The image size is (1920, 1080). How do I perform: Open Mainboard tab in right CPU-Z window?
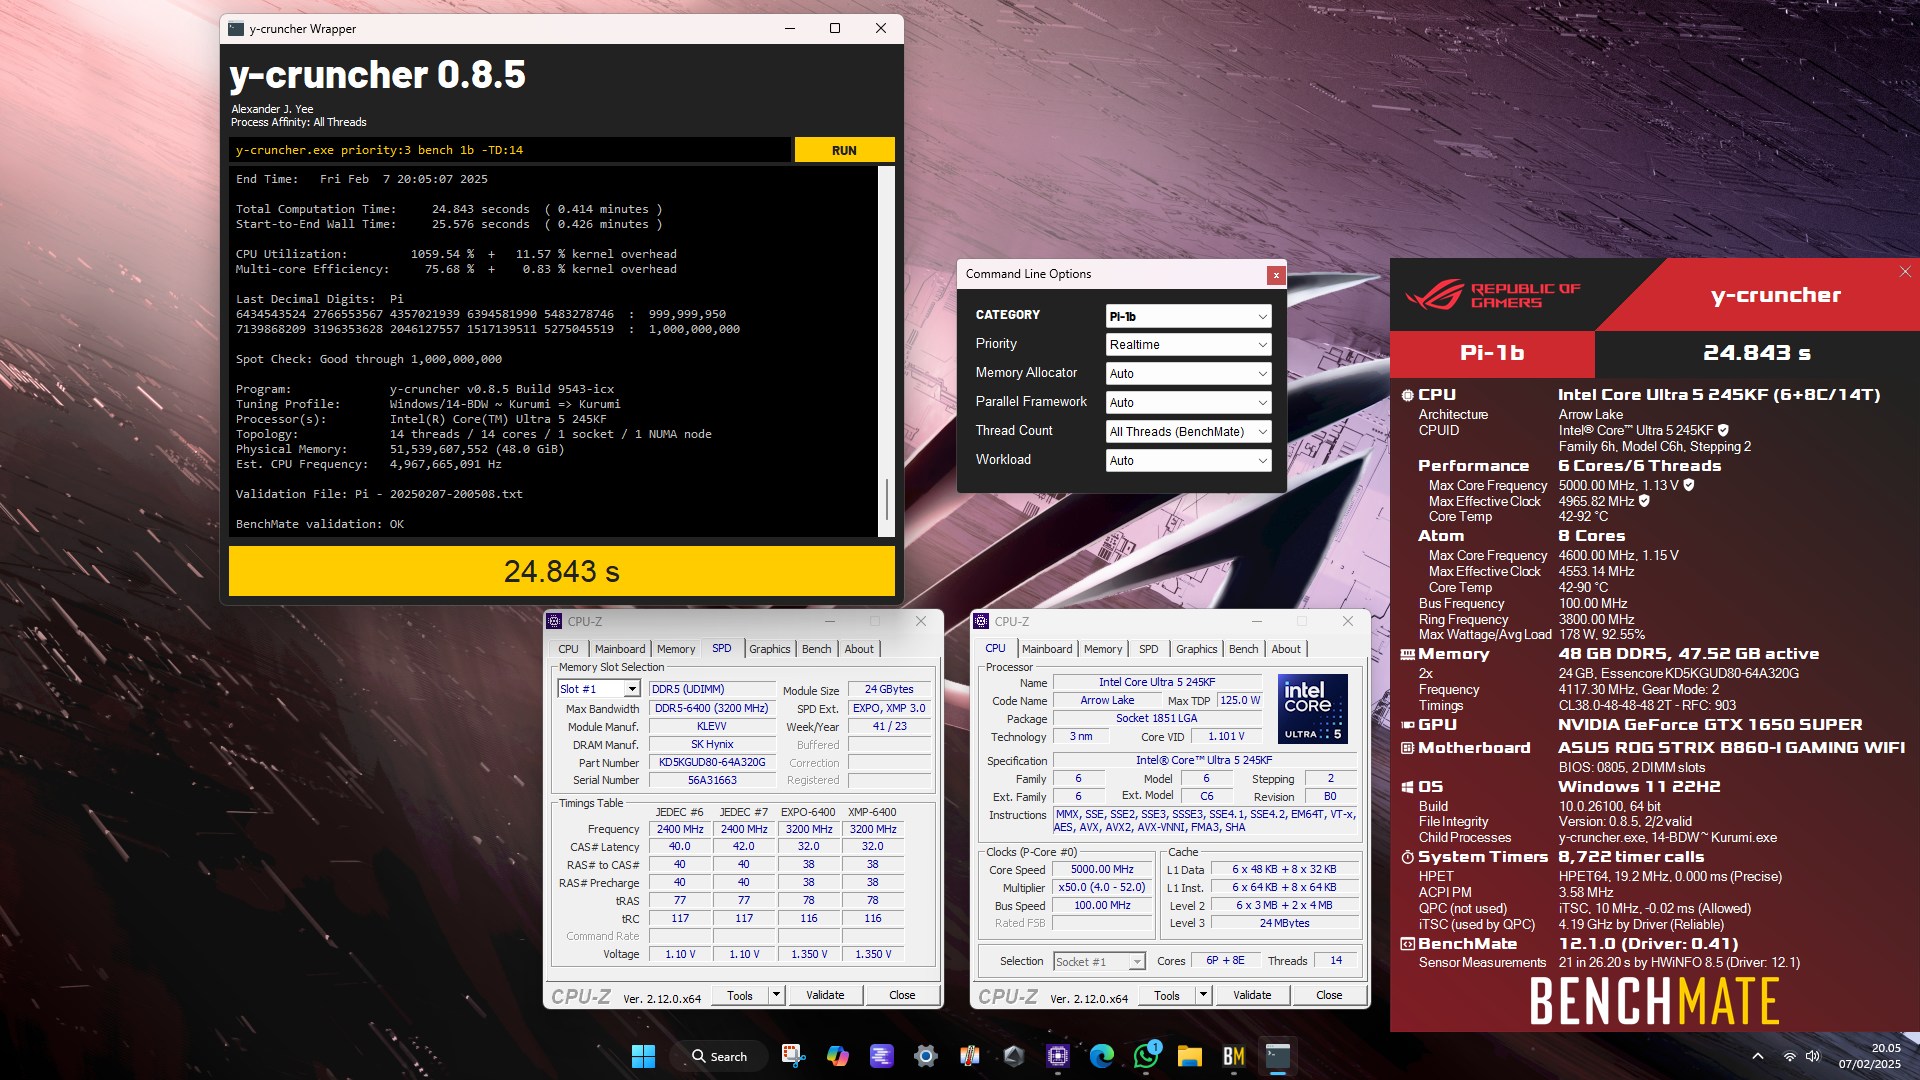(x=1047, y=649)
